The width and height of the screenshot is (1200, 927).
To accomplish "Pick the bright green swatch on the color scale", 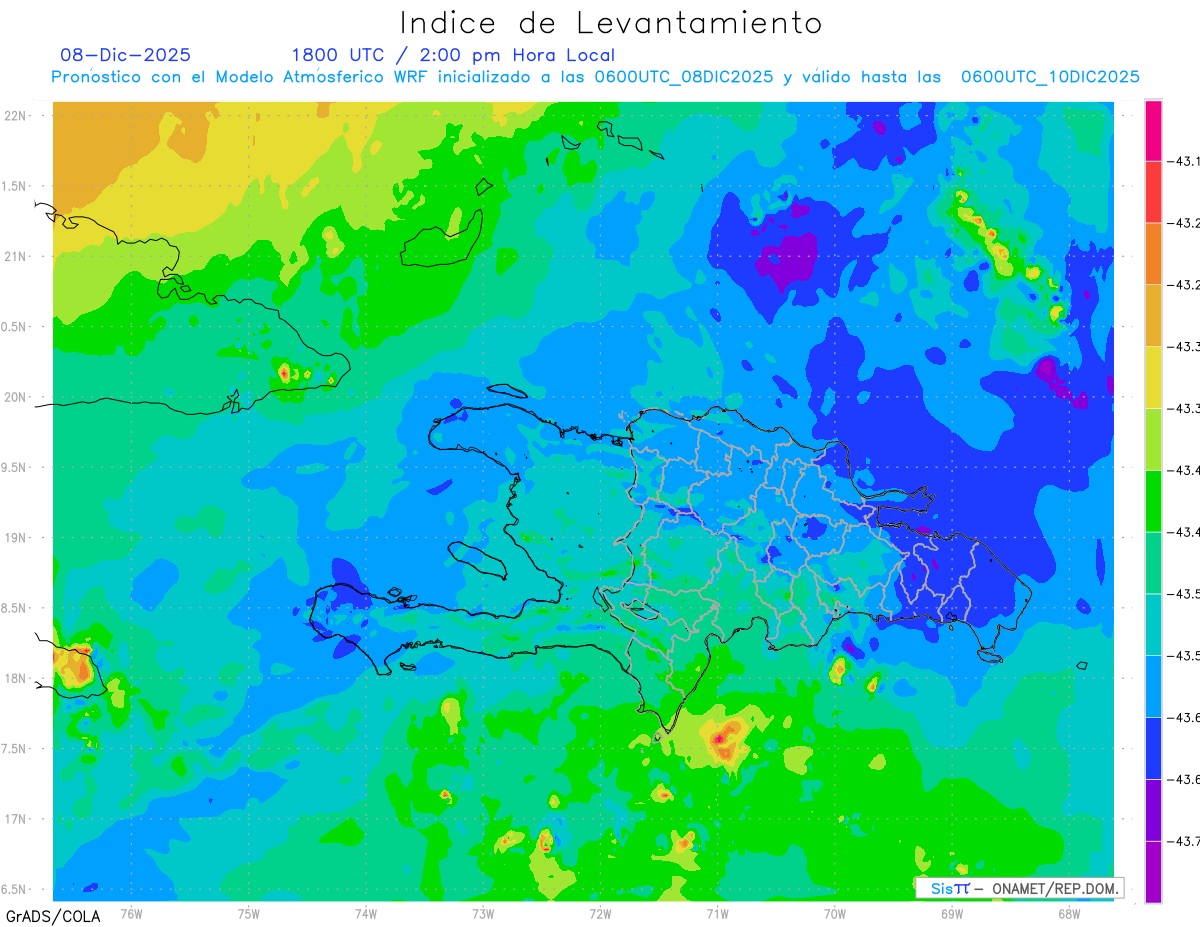I will pos(1153,500).
